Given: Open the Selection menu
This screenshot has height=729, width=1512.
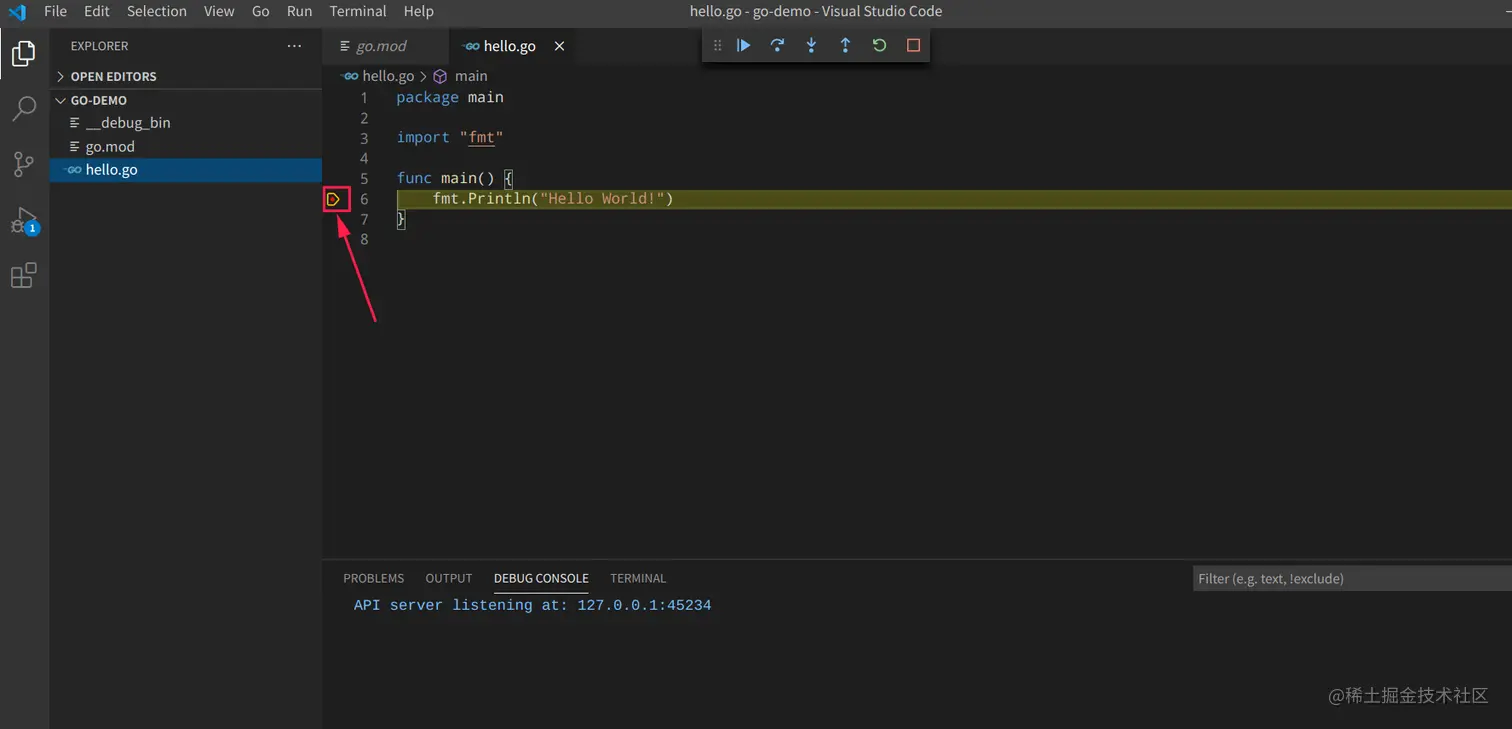Looking at the screenshot, I should [157, 11].
